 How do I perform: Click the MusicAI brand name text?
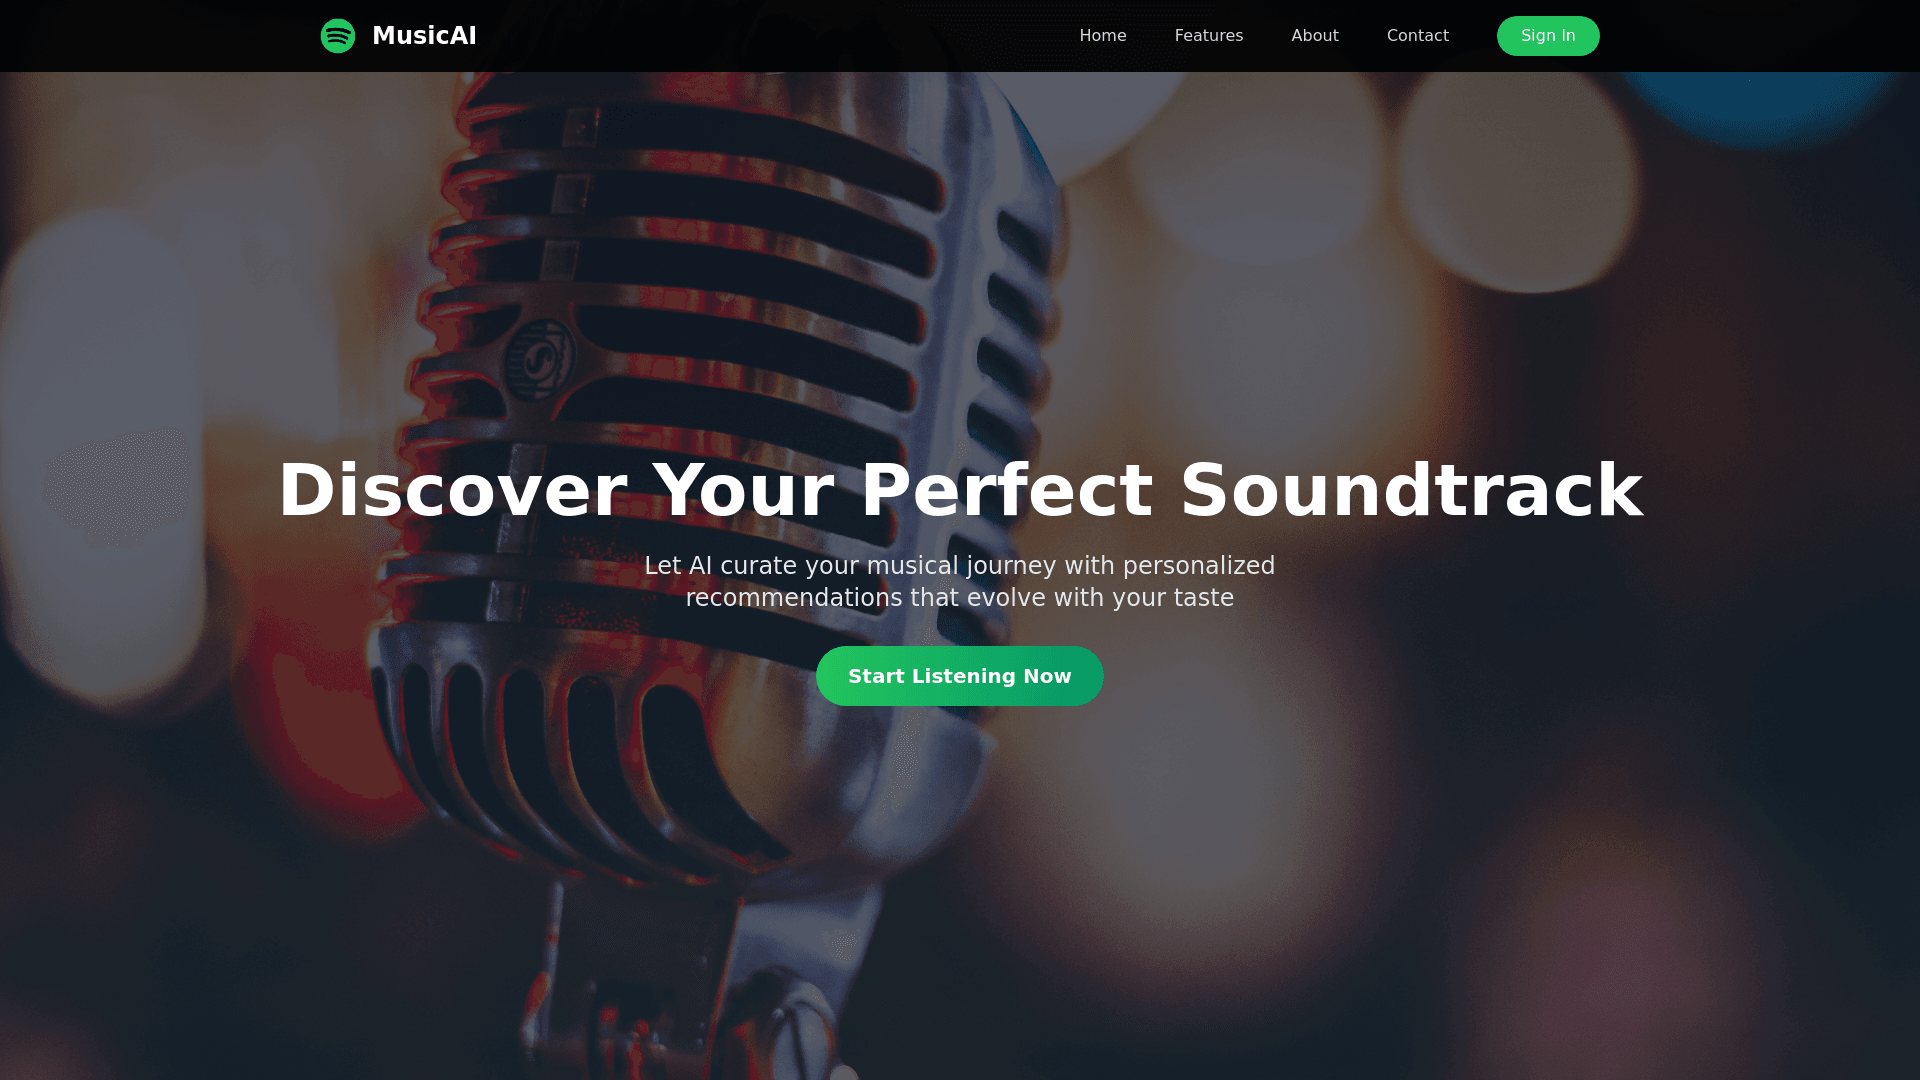pos(424,36)
